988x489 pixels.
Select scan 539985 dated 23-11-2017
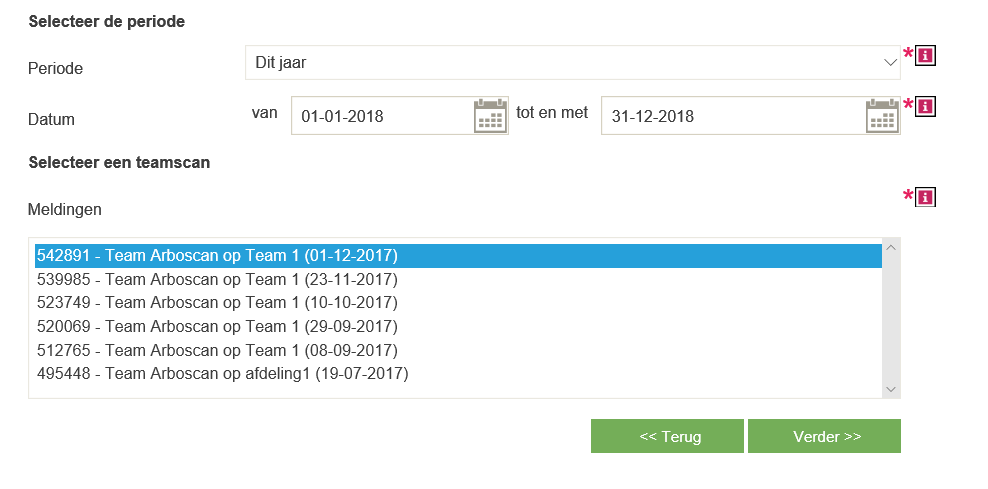(x=217, y=279)
